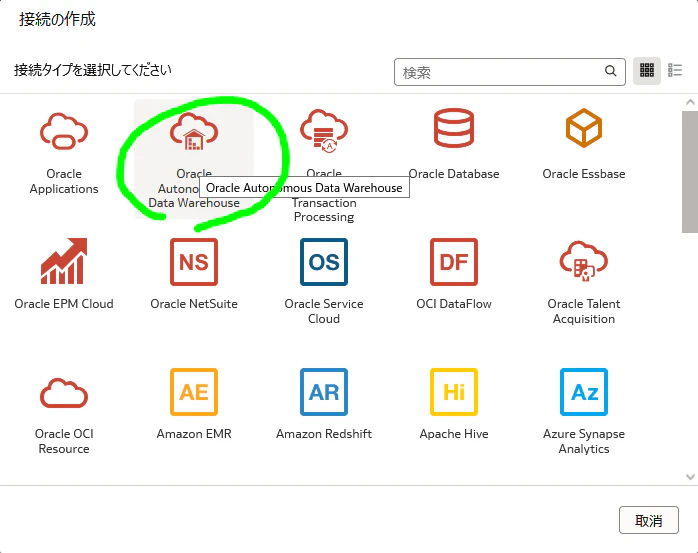Click the "Oracle OCI Resource" label
The height and width of the screenshot is (553, 698).
64,441
